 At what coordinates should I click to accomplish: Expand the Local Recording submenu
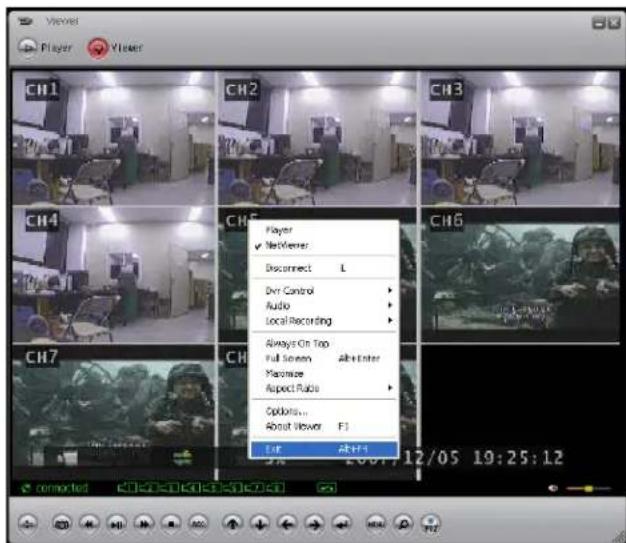click(x=323, y=321)
